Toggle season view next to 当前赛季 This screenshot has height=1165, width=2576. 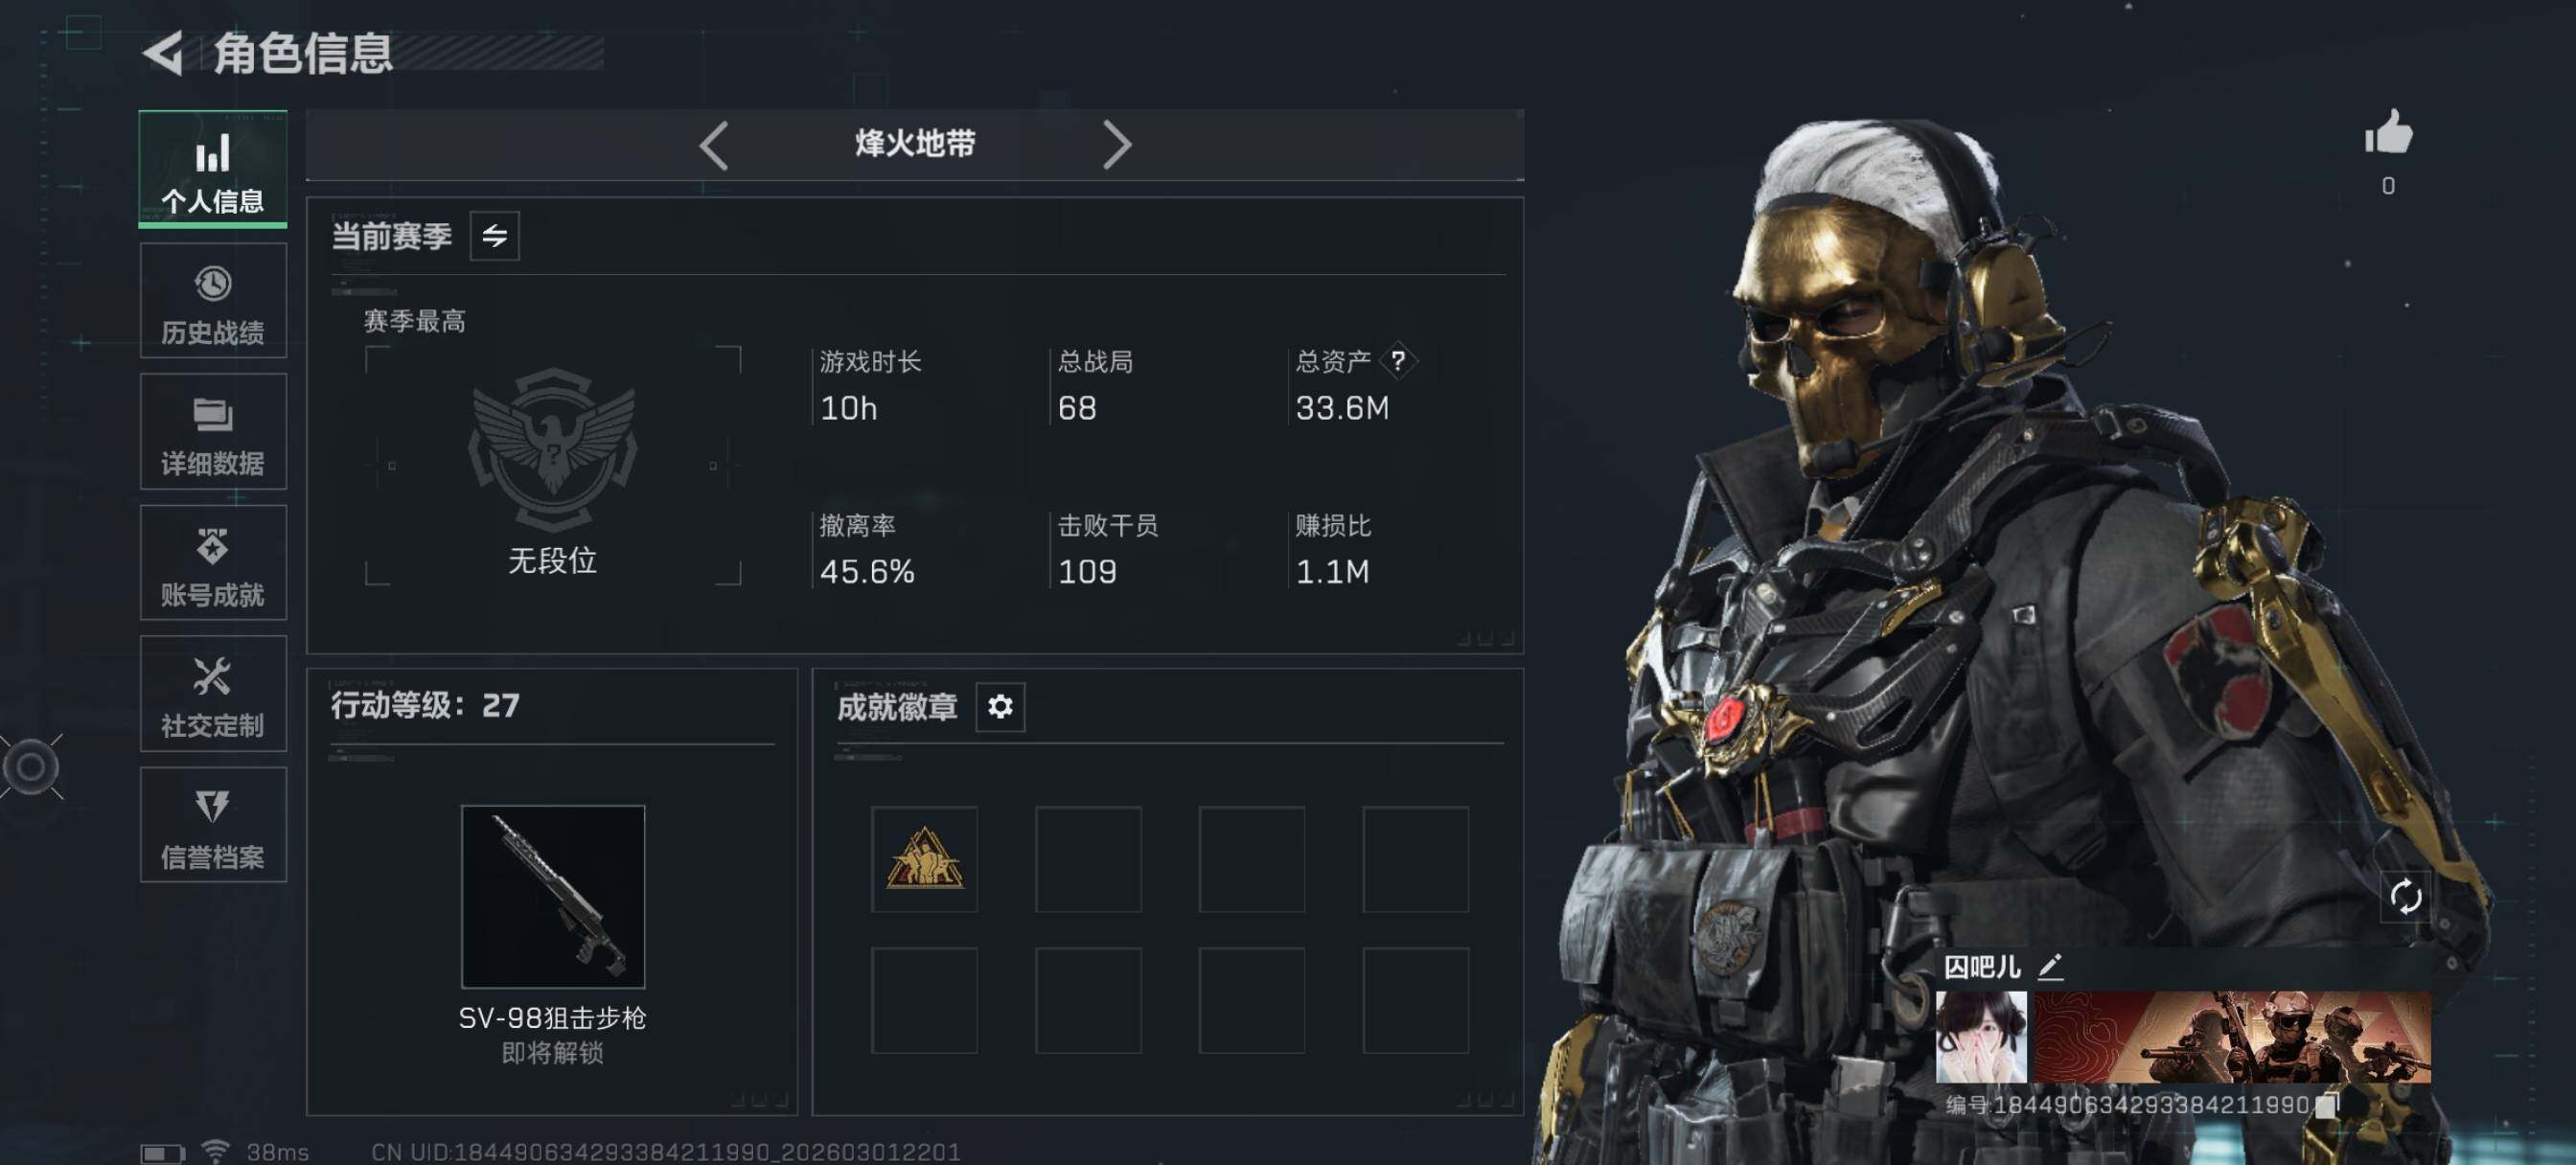pos(494,236)
